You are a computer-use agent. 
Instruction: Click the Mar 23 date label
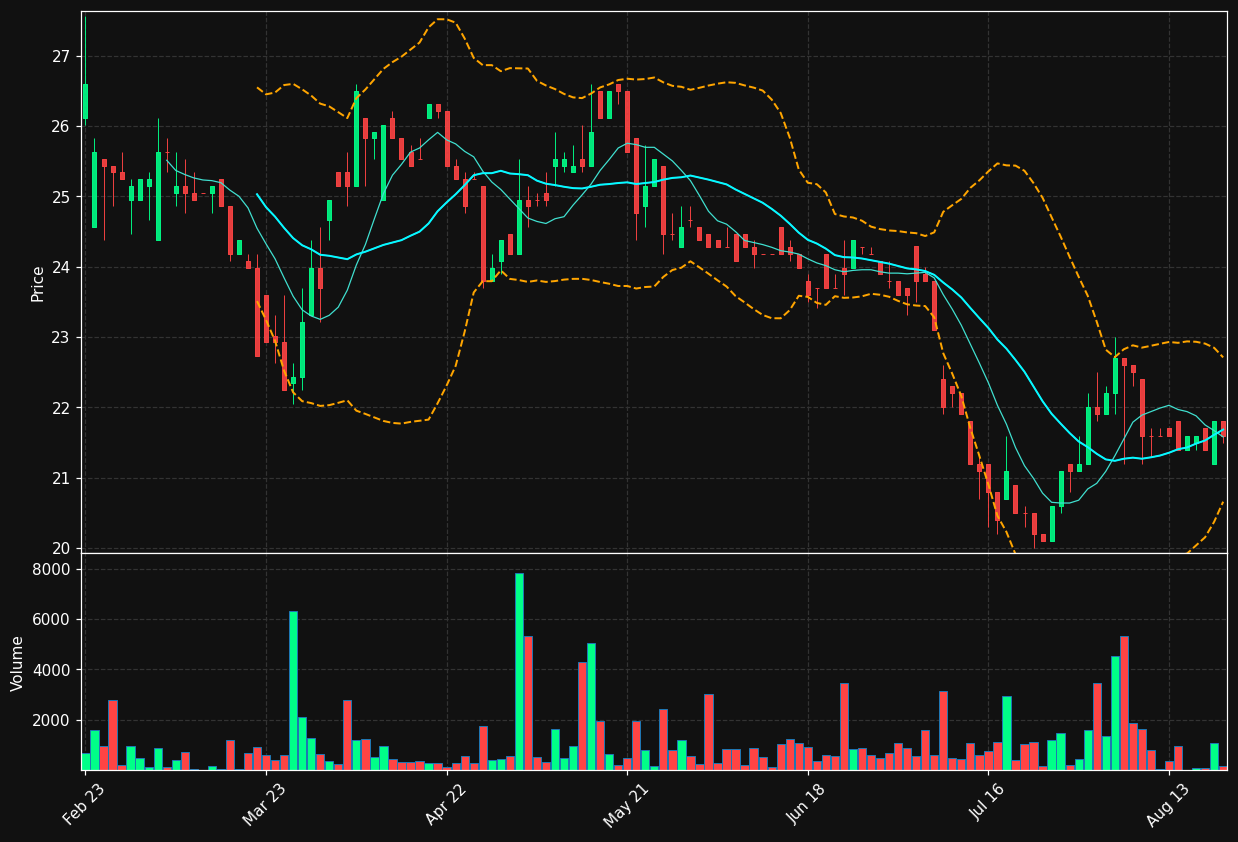click(x=265, y=803)
